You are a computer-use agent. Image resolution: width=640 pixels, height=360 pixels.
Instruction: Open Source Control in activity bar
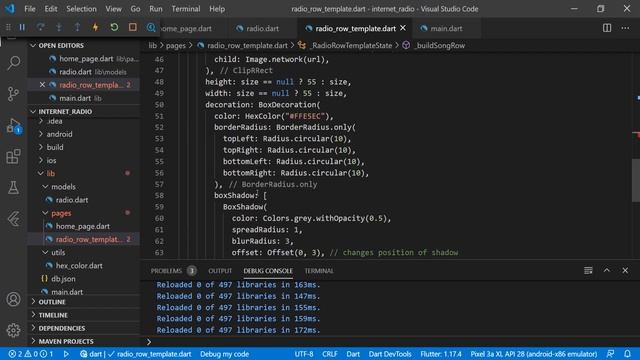coord(13,94)
